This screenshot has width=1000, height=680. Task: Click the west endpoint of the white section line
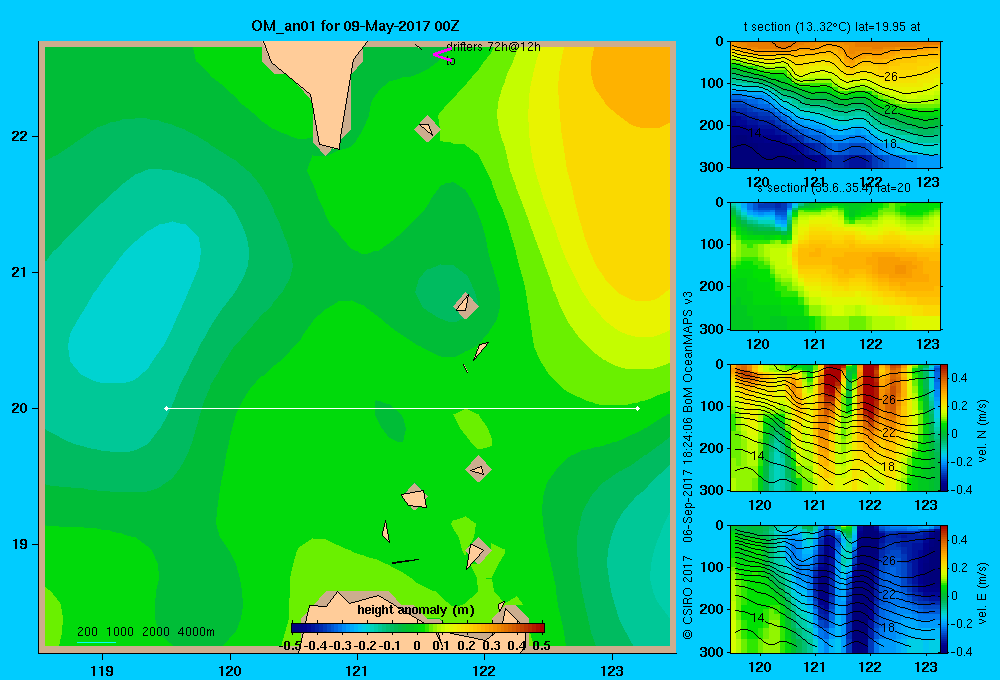(166, 408)
